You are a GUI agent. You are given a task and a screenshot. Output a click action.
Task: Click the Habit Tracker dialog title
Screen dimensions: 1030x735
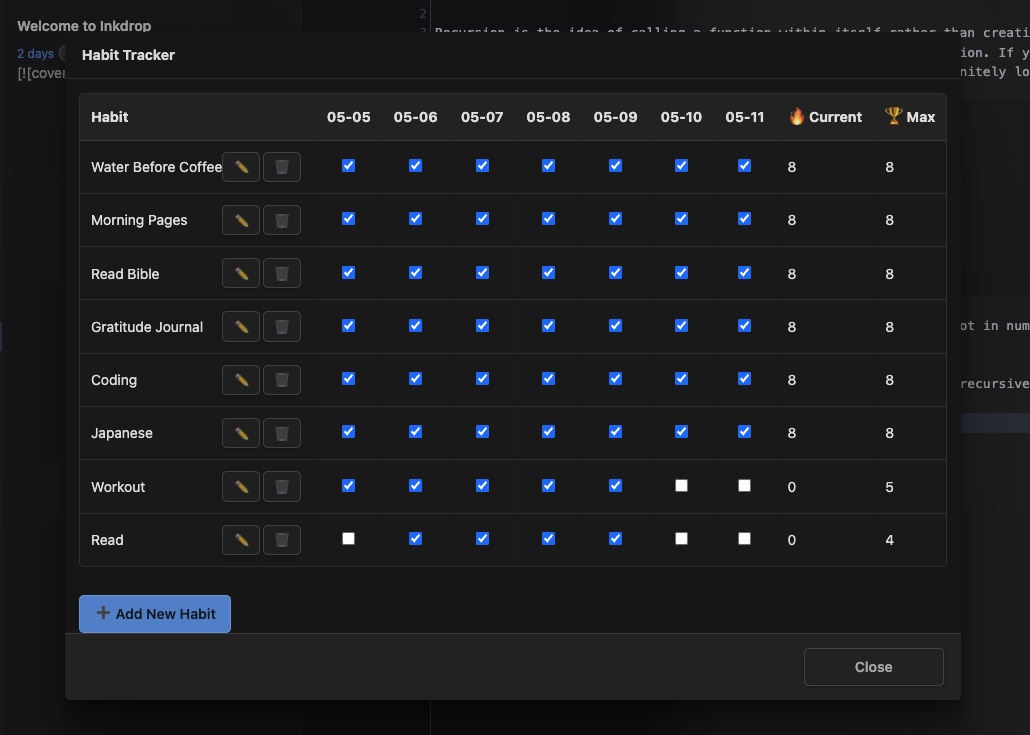(x=128, y=55)
